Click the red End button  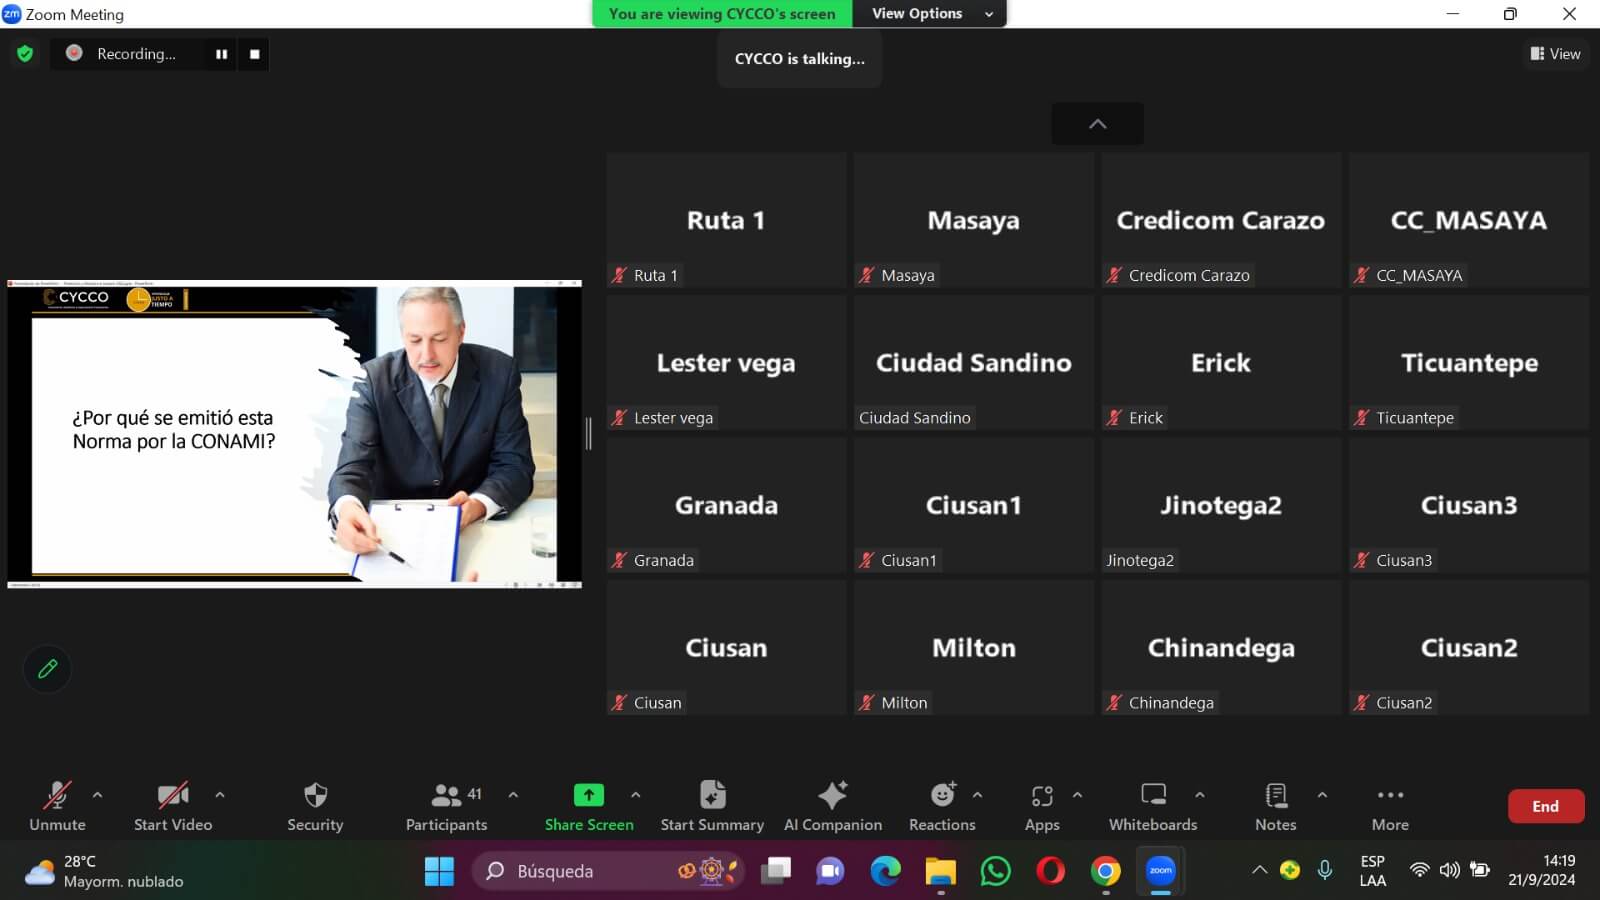coord(1545,806)
